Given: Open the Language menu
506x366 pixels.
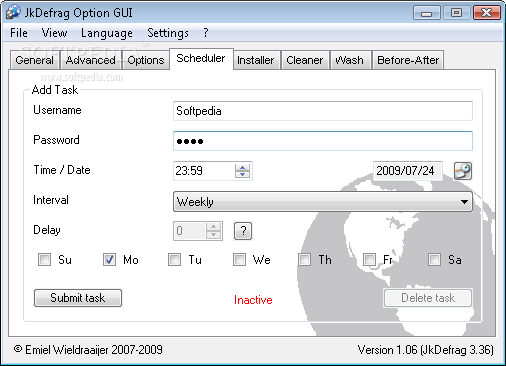Looking at the screenshot, I should pyautogui.click(x=107, y=33).
